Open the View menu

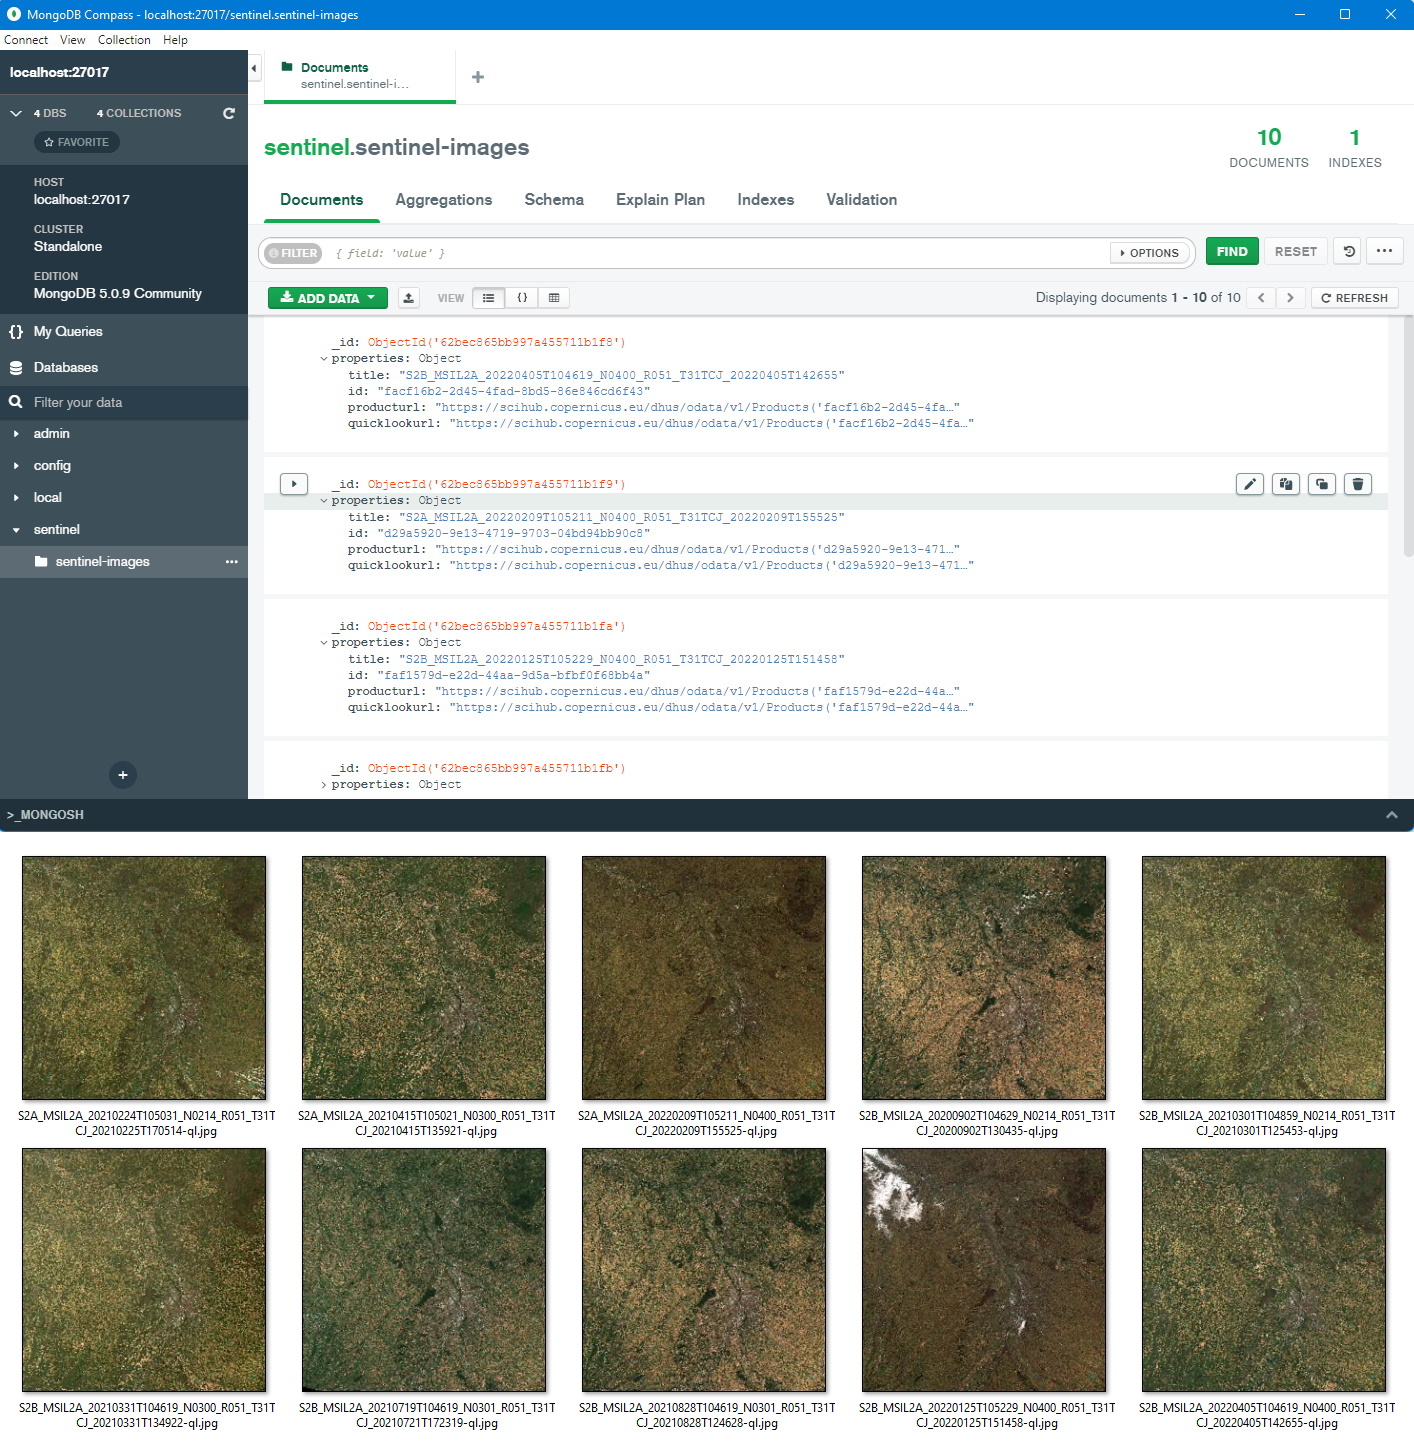point(72,40)
